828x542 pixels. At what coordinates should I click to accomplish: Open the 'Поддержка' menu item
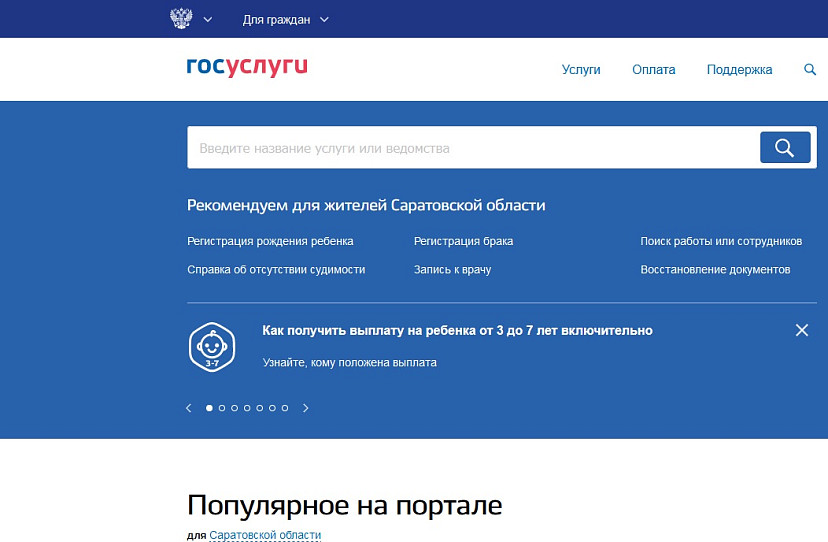739,70
